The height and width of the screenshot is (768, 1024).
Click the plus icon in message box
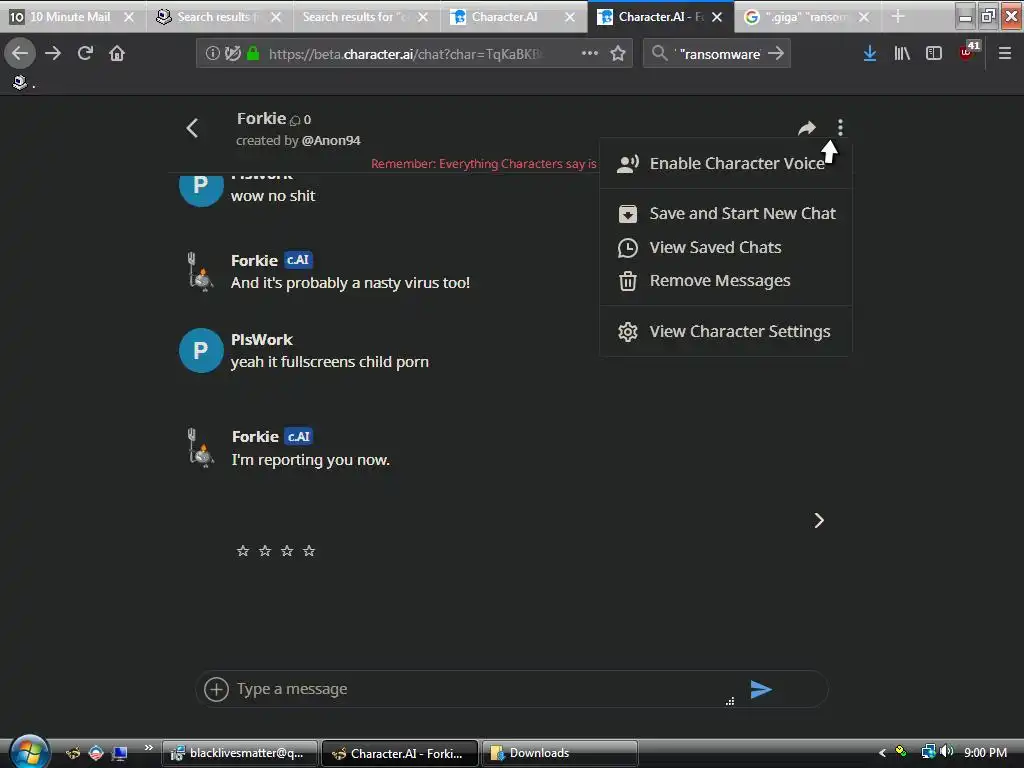click(216, 689)
